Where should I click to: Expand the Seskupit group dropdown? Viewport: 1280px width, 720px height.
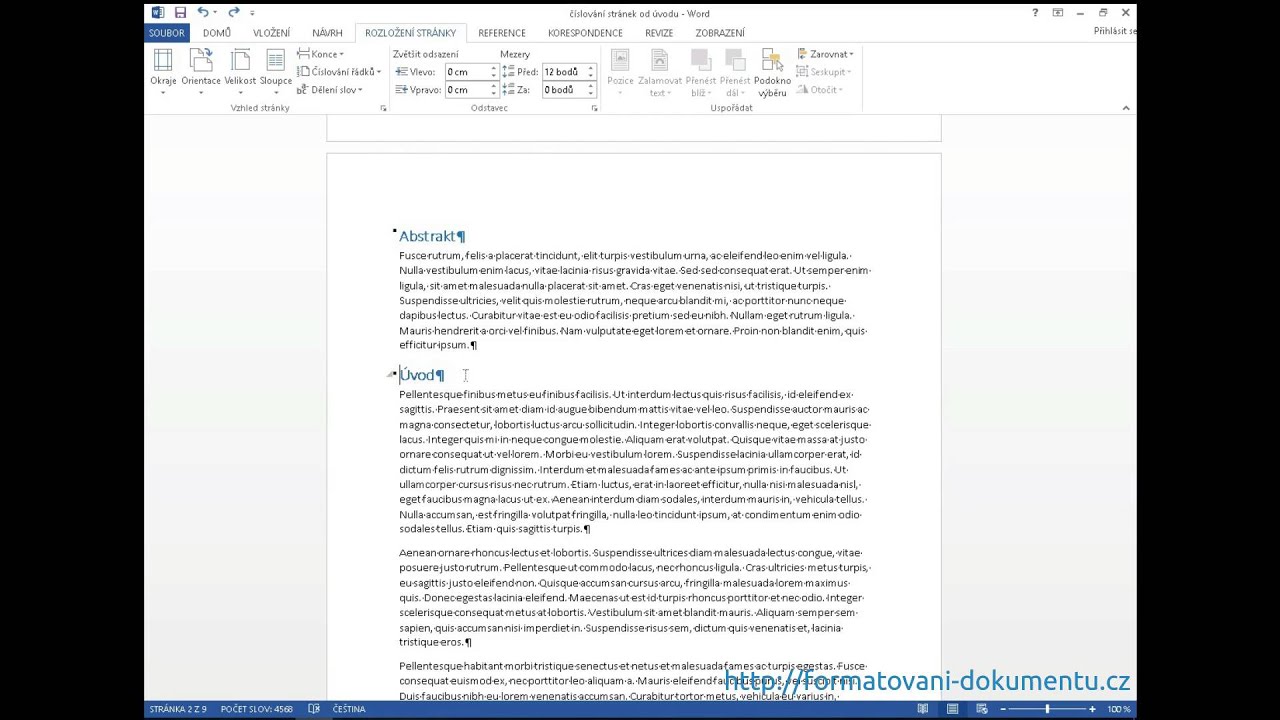824,72
